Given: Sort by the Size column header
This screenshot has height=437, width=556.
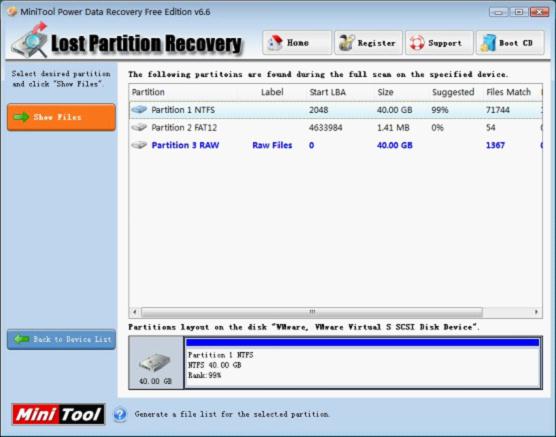Looking at the screenshot, I should click(385, 92).
